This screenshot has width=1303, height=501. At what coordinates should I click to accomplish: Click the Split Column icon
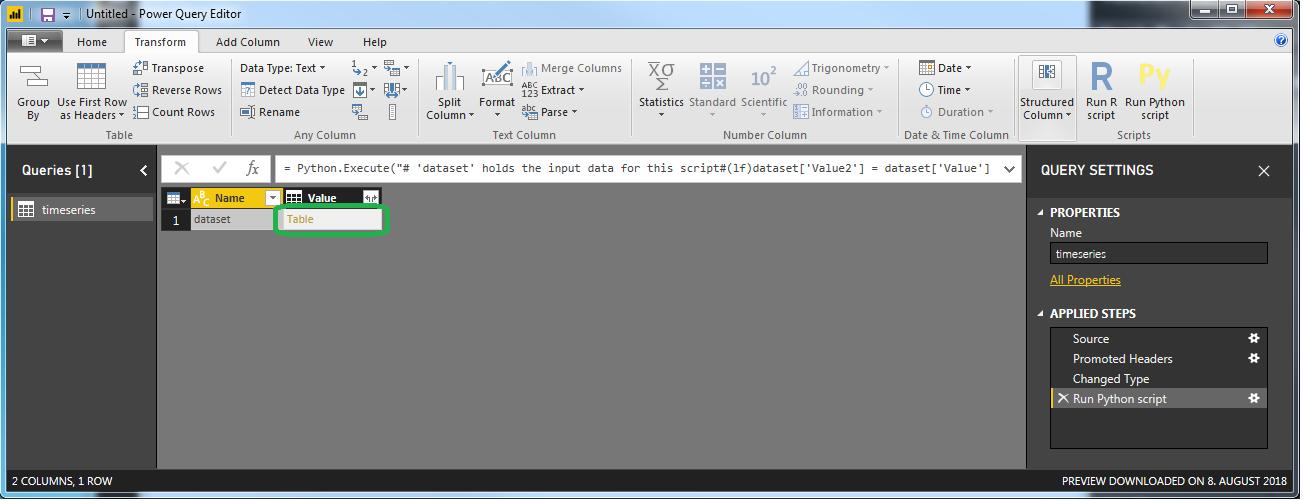[449, 78]
